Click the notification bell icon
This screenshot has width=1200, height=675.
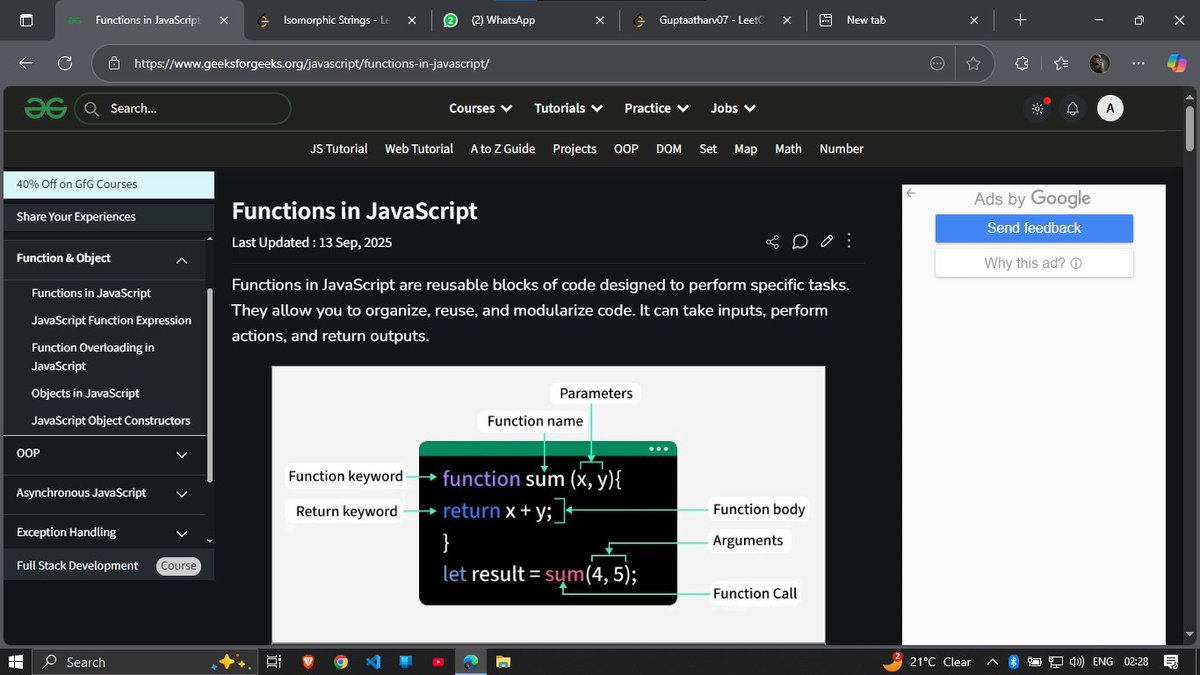pos(1072,108)
